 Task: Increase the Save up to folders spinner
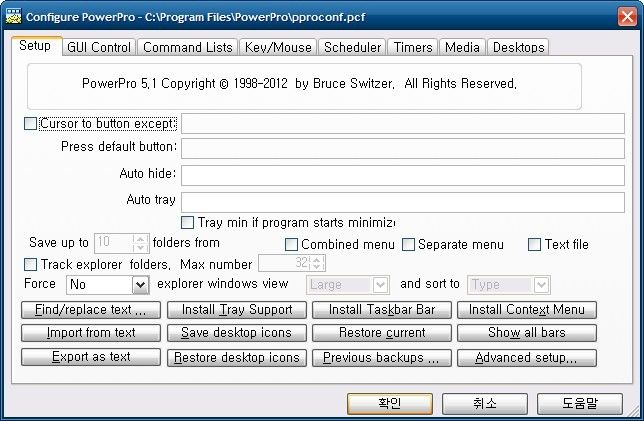[140, 239]
